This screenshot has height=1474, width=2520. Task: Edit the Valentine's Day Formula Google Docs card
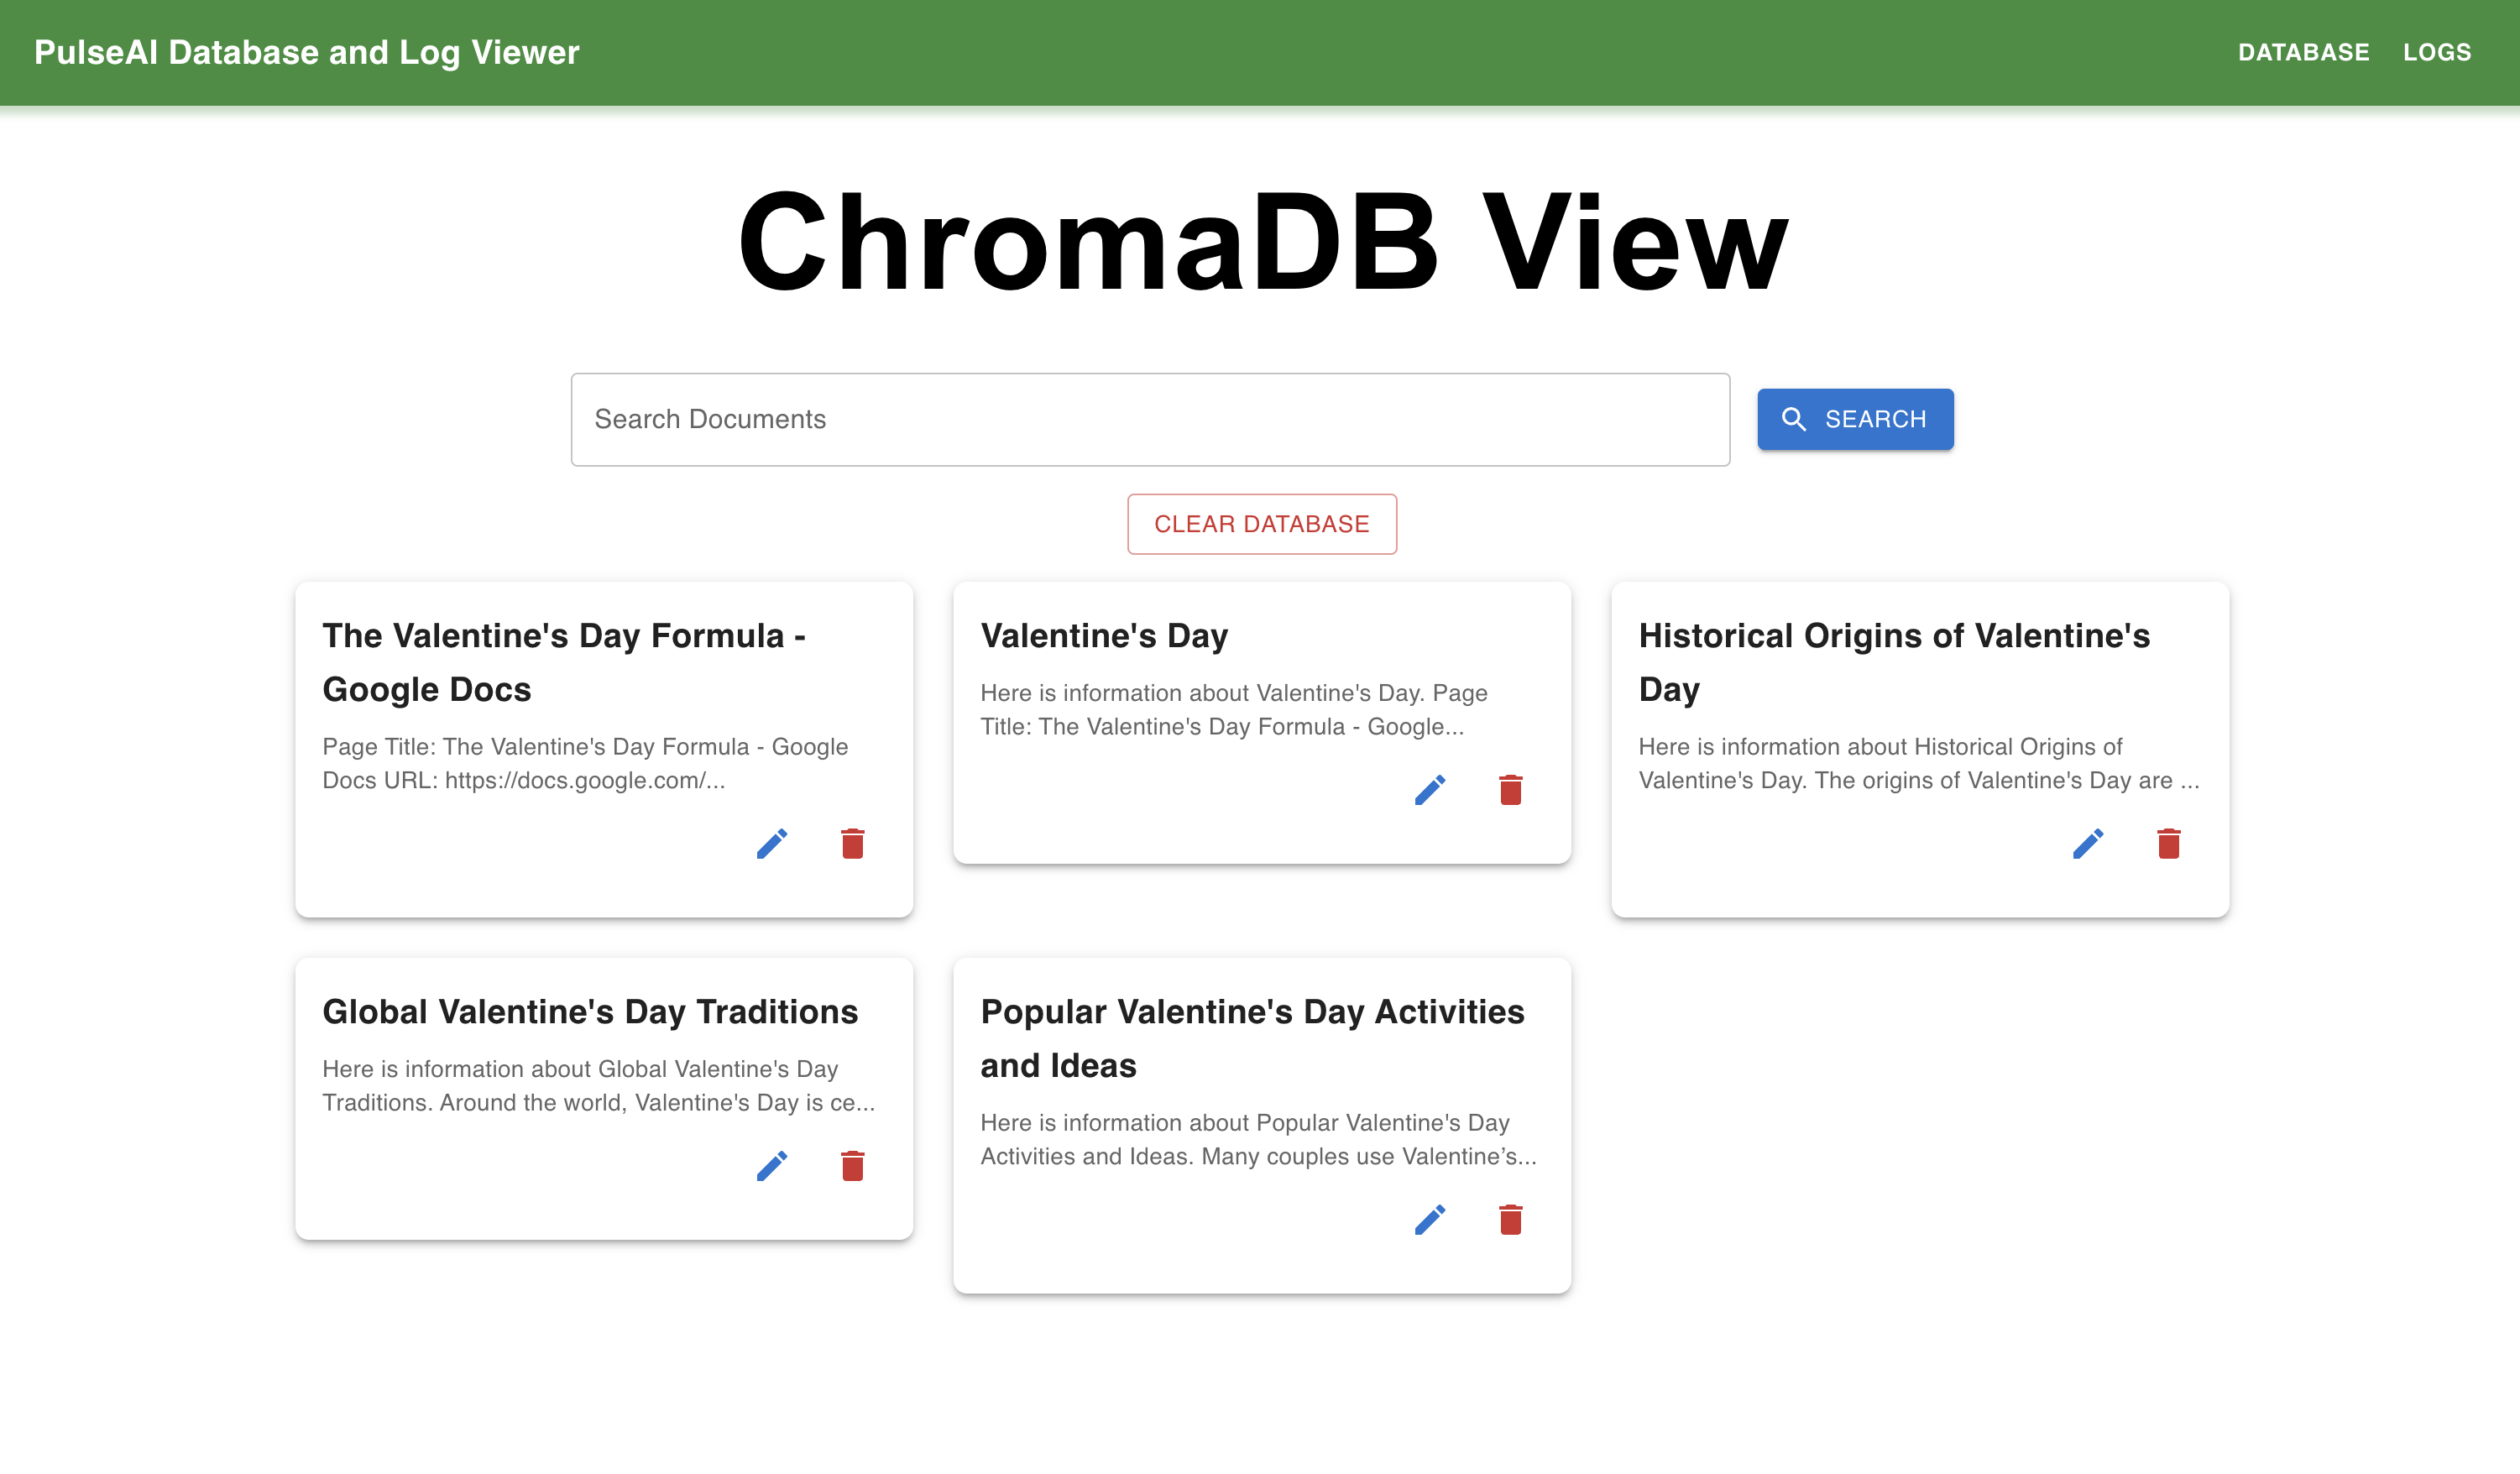tap(771, 844)
